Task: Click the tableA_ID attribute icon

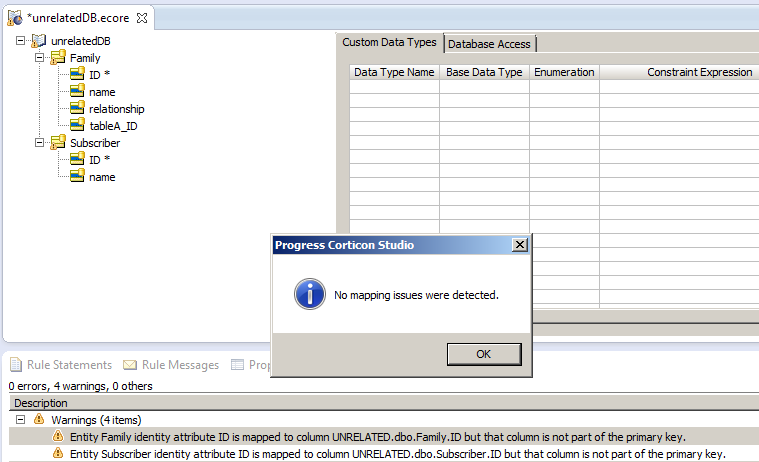Action: pos(77,125)
